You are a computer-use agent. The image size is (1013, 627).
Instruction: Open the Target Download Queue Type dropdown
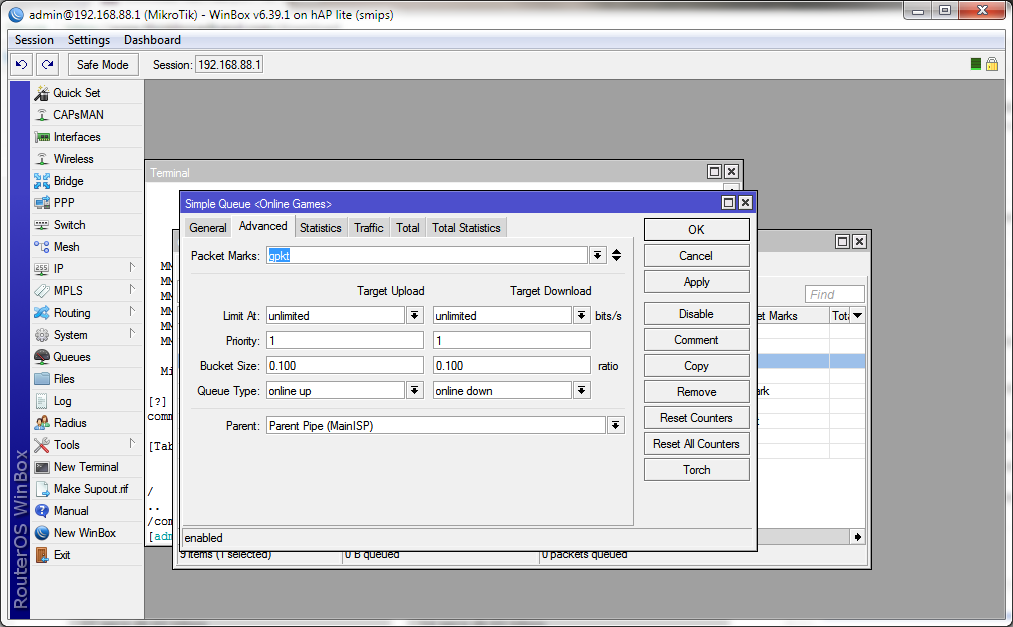pos(582,390)
